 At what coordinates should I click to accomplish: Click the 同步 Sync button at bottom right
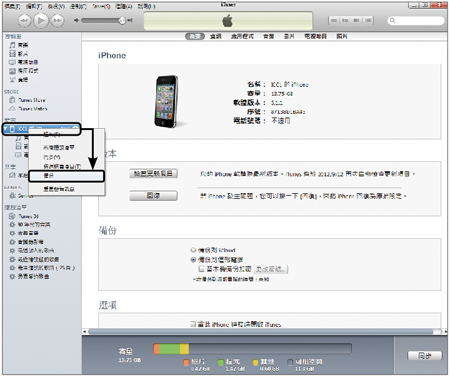click(x=425, y=356)
